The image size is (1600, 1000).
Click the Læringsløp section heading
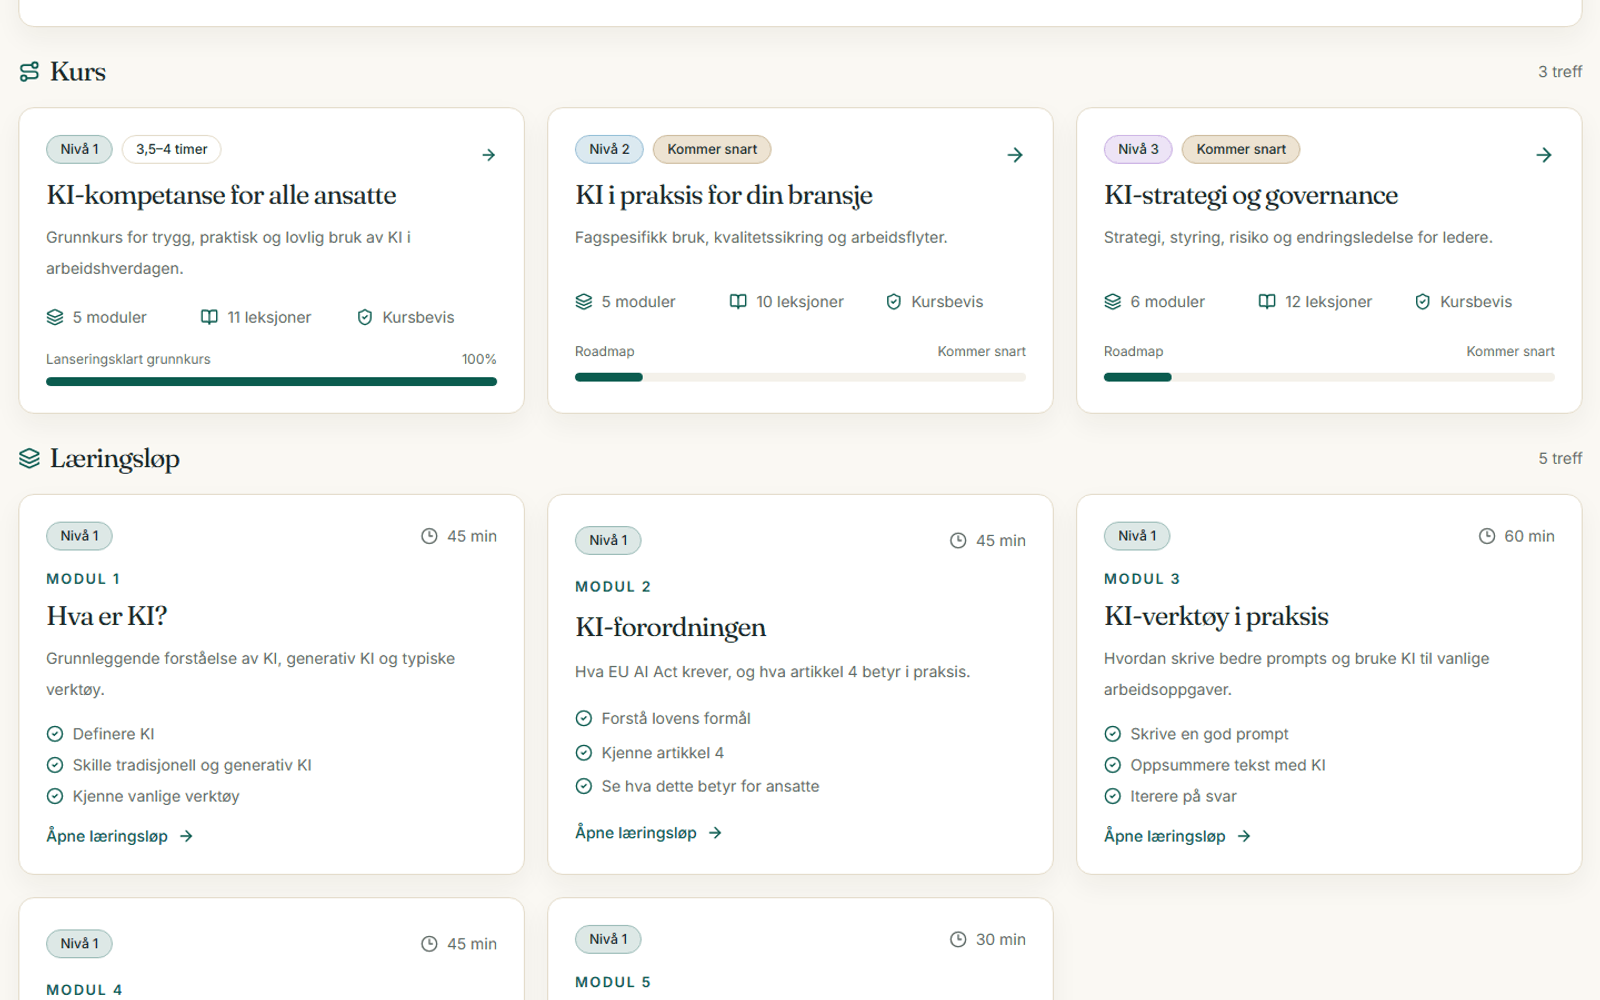click(x=115, y=458)
